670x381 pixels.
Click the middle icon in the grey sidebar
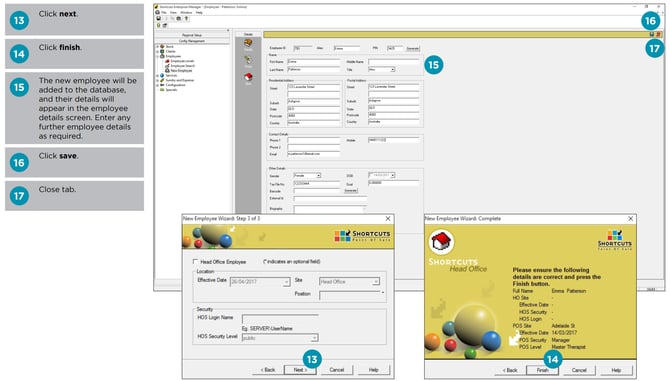click(x=248, y=60)
